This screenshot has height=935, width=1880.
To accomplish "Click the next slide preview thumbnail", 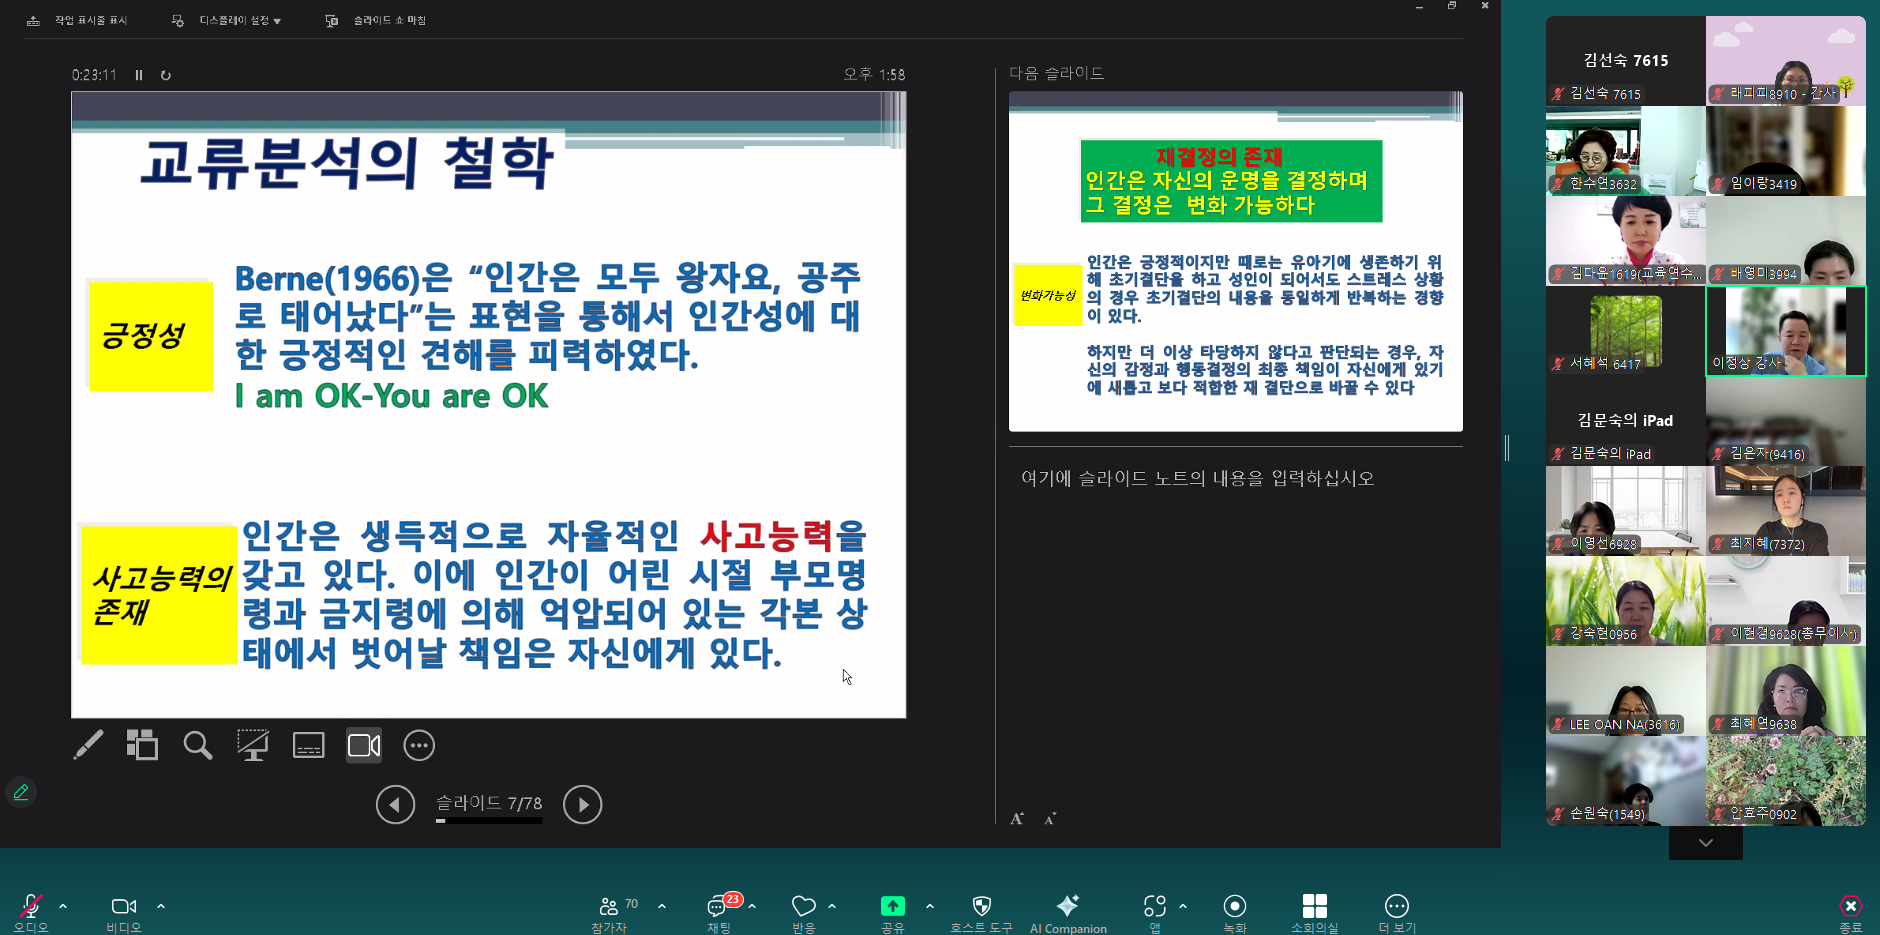I will [x=1235, y=262].
